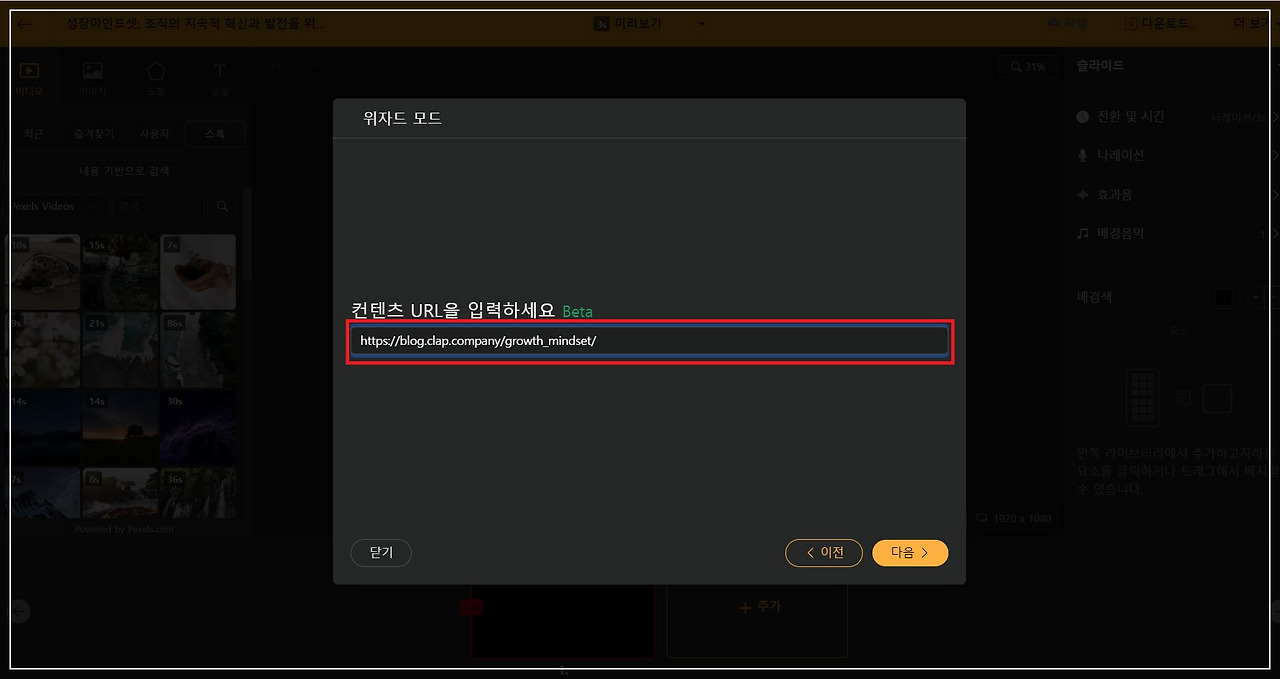Select the 글꼴 text T icon
The height and width of the screenshot is (679, 1280).
coord(219,72)
